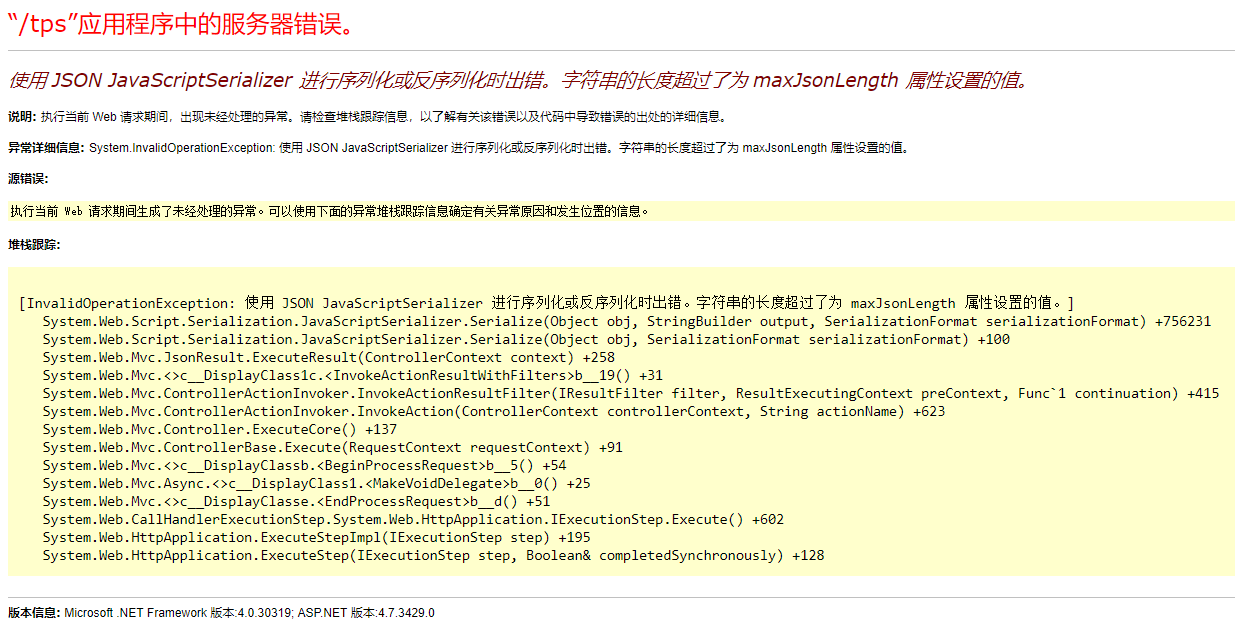The image size is (1235, 640).
Task: Click the bold "异常详细信息:" label
Action: (x=46, y=148)
